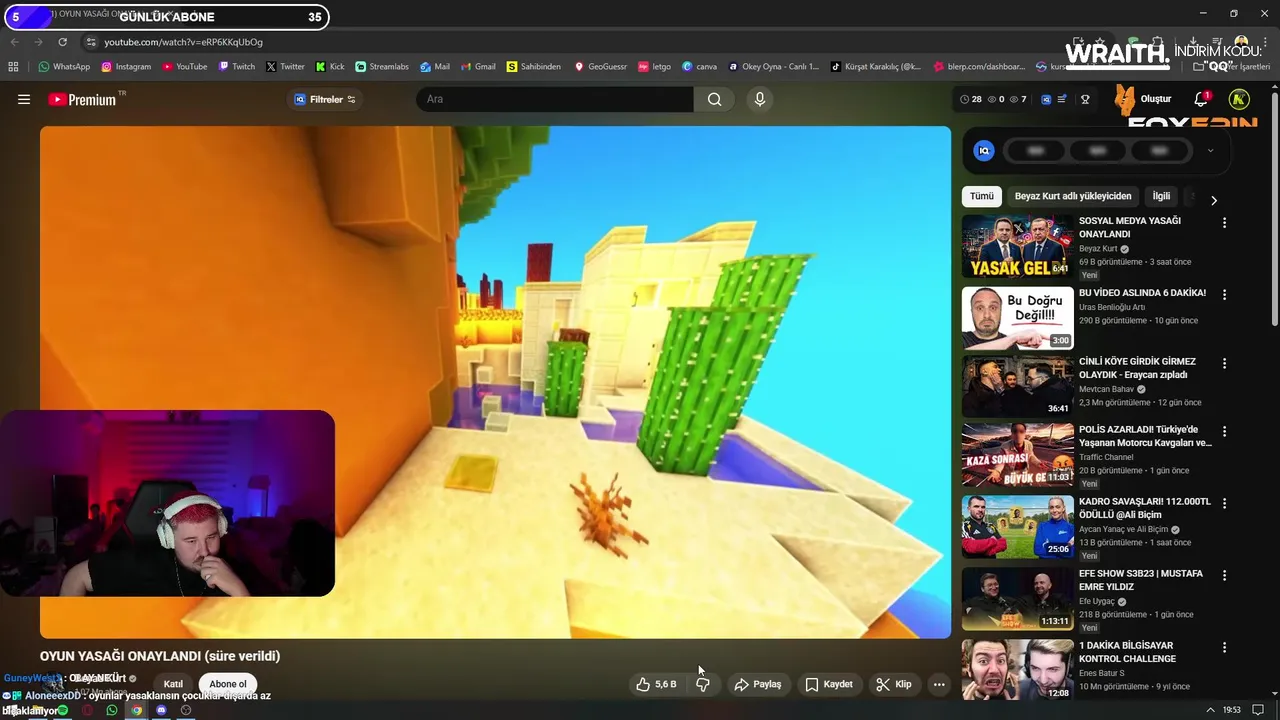Open Sahibinden bookmark
This screenshot has width=1280, height=720.
(x=533, y=67)
